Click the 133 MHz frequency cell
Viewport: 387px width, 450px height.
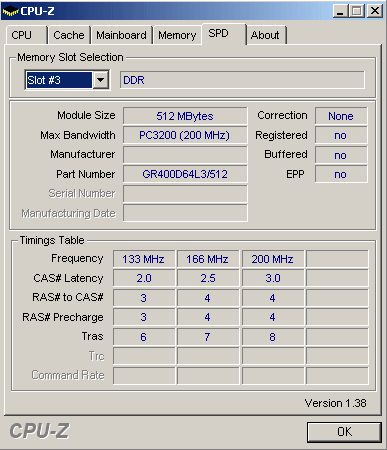click(144, 259)
